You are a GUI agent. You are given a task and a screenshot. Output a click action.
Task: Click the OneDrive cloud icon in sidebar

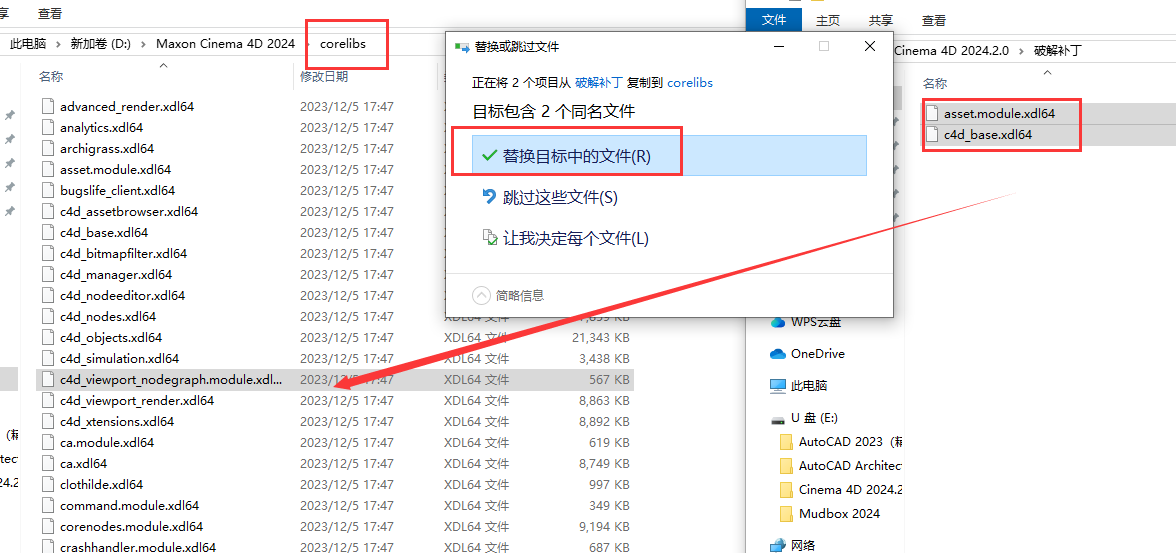click(x=778, y=354)
